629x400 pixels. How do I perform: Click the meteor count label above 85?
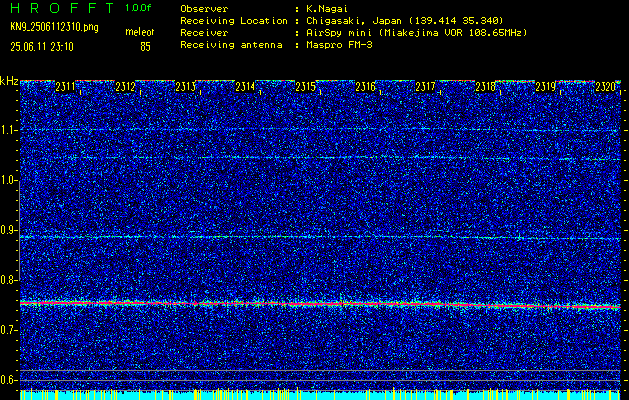(x=140, y=32)
